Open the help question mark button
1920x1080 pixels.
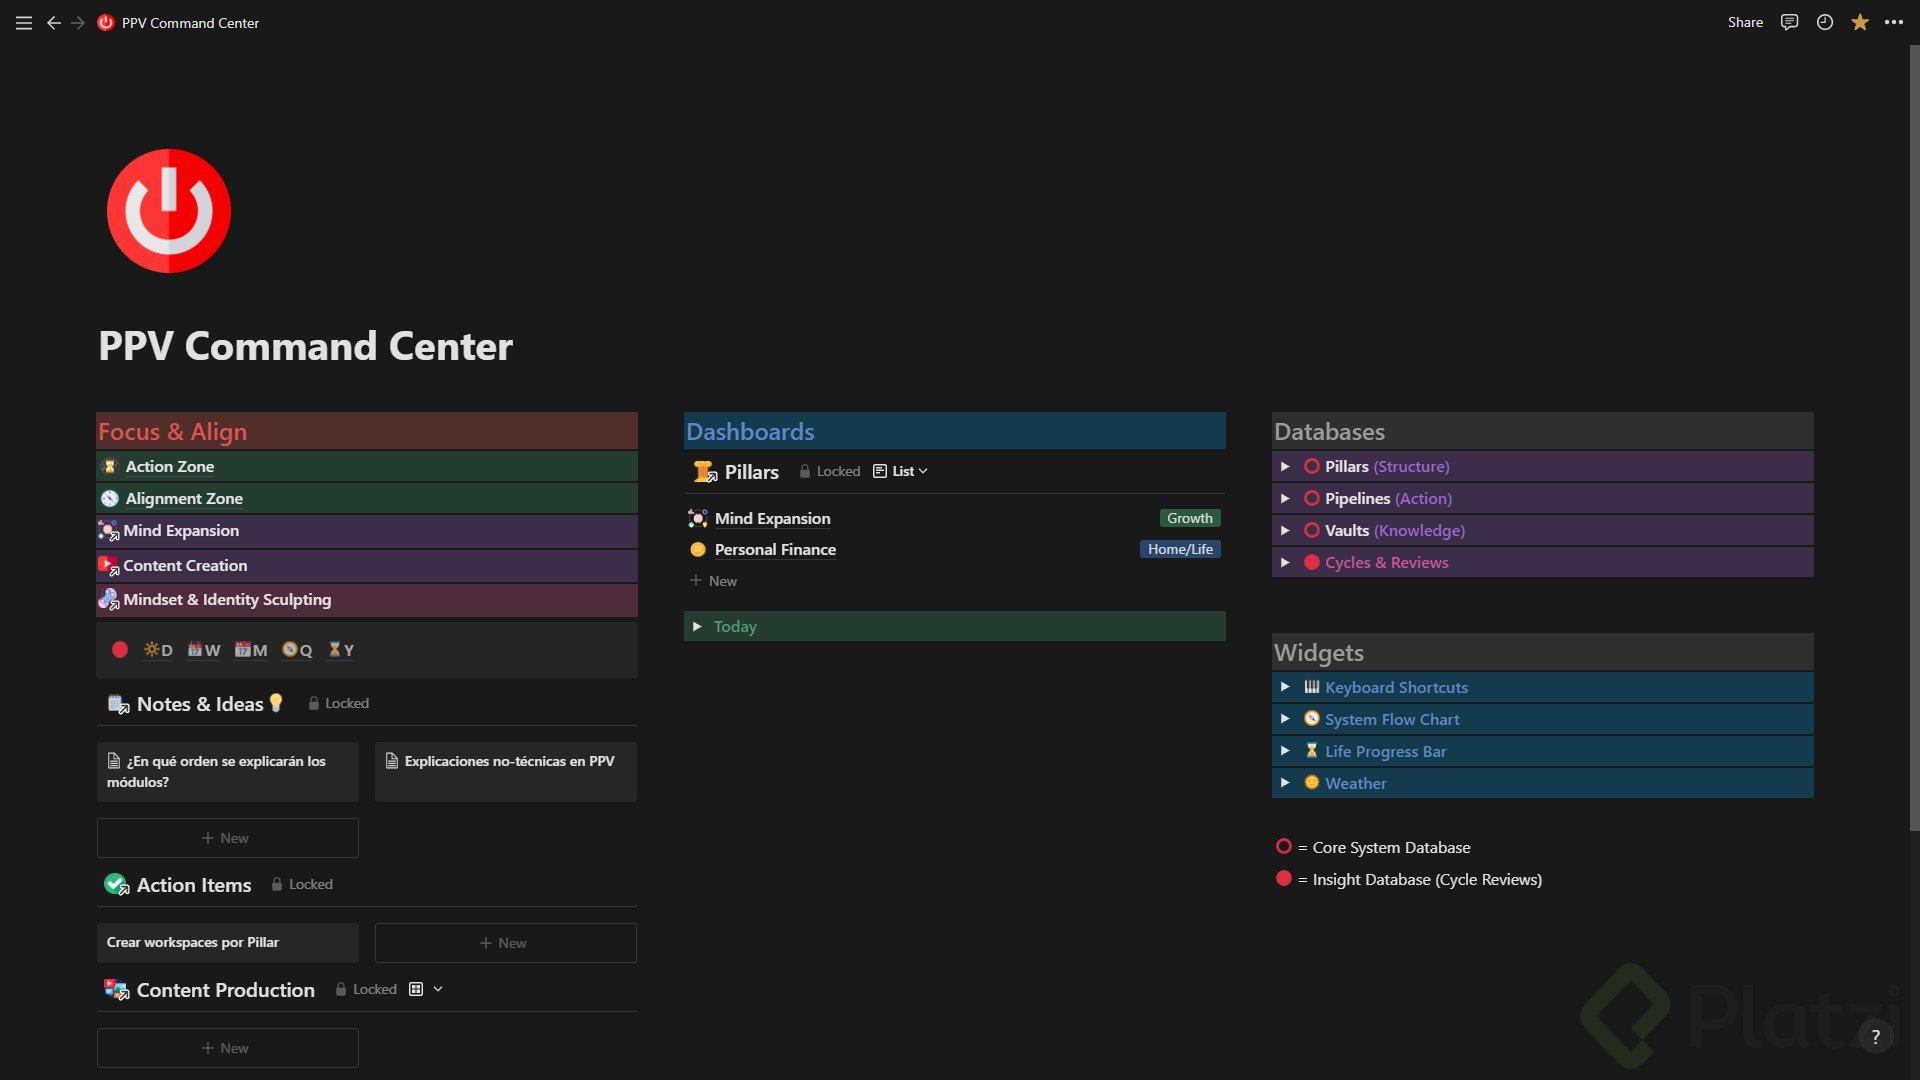[x=1875, y=1037]
